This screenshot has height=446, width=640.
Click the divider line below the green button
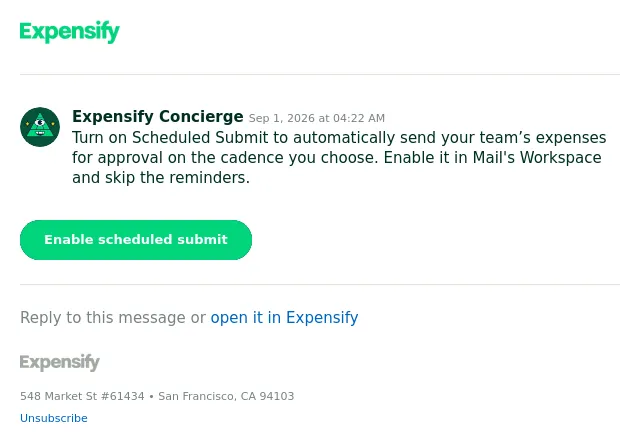click(x=320, y=284)
